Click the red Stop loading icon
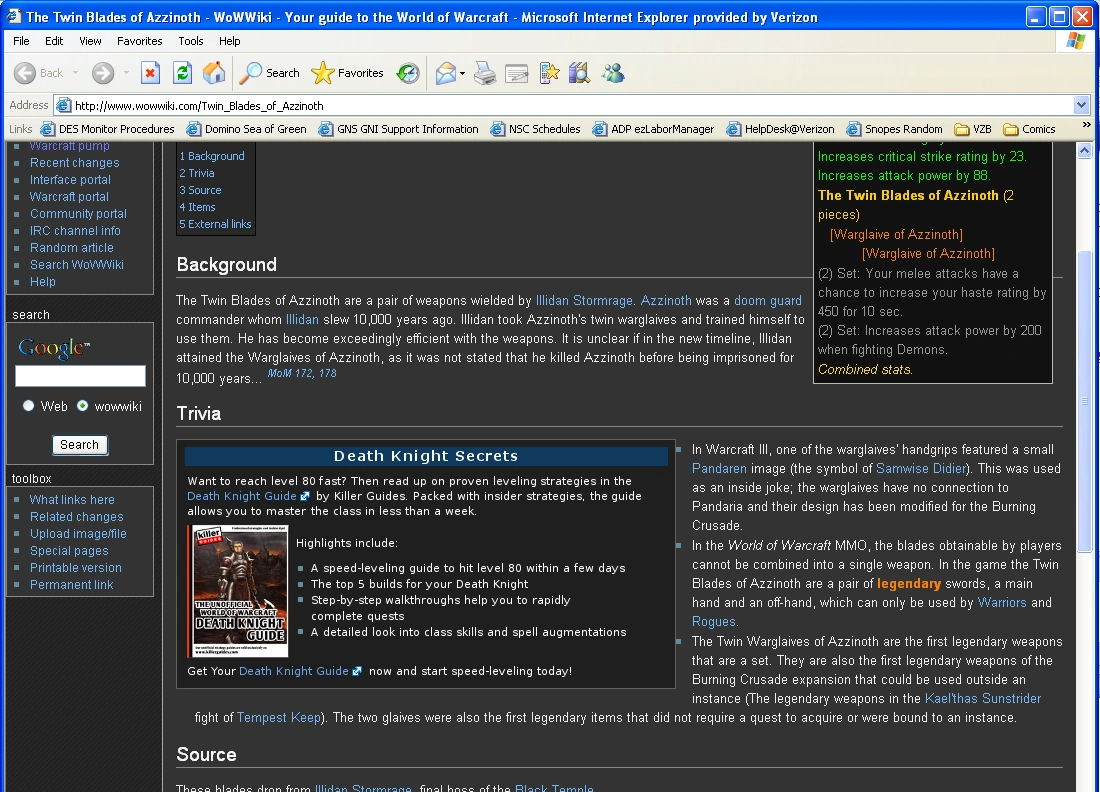1100x792 pixels. [x=151, y=73]
